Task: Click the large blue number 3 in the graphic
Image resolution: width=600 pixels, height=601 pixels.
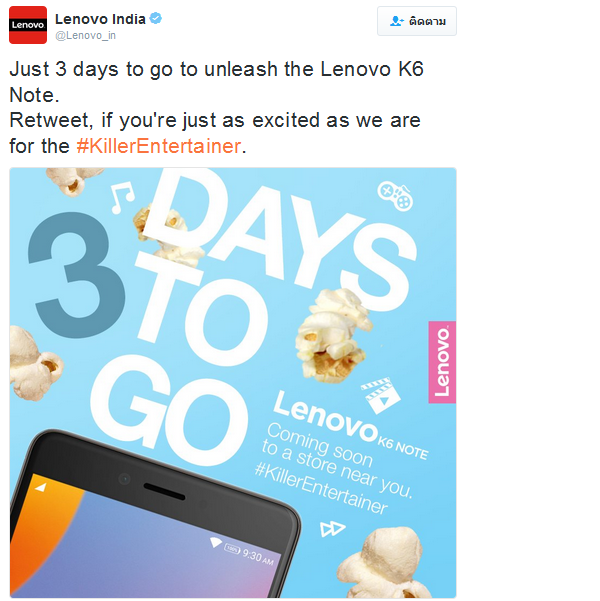Action: (77, 276)
